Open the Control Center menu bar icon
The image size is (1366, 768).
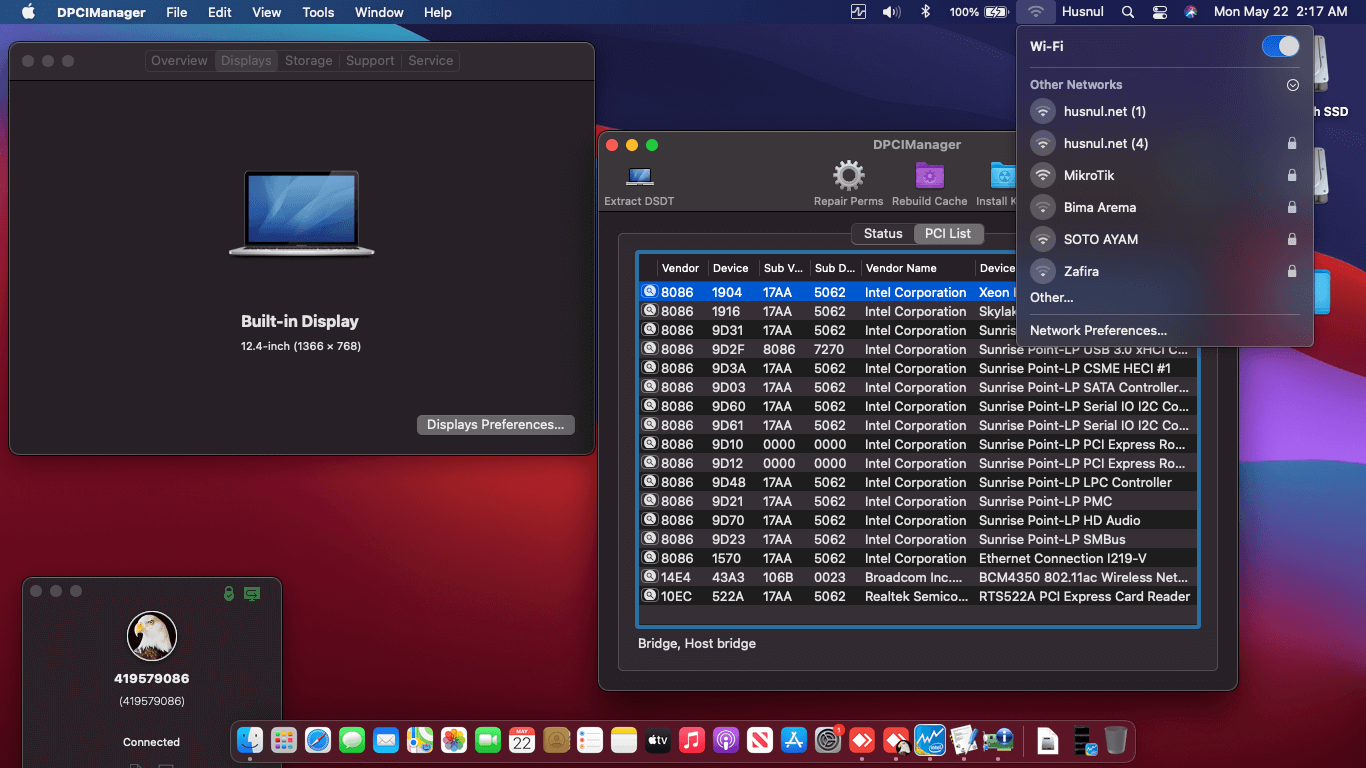(x=1159, y=12)
